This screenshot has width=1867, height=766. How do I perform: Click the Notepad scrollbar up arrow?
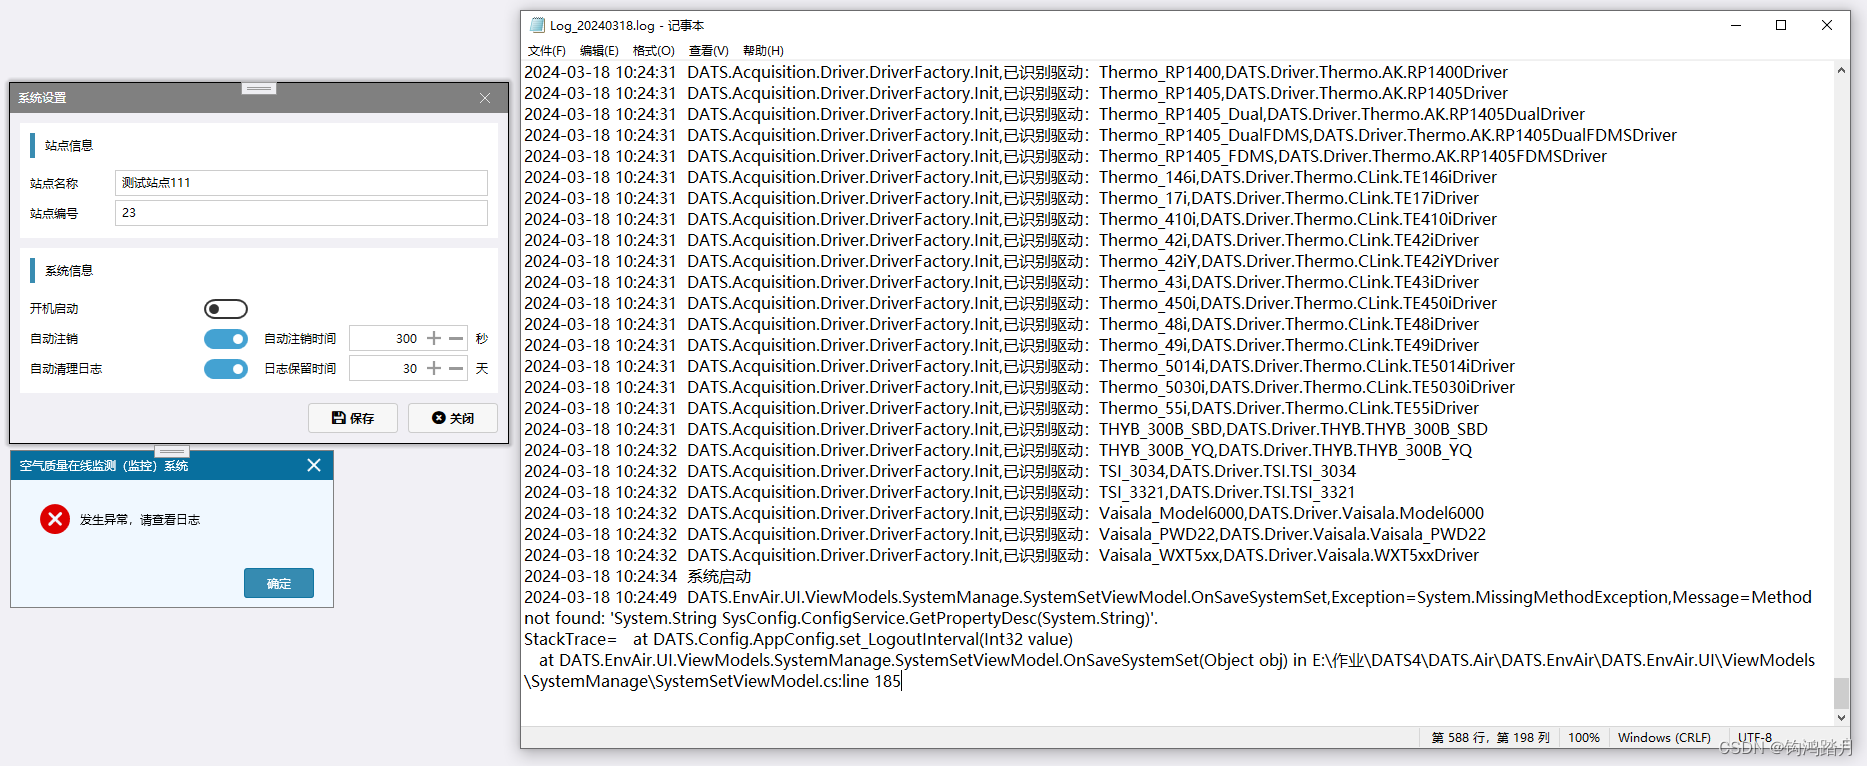1841,71
